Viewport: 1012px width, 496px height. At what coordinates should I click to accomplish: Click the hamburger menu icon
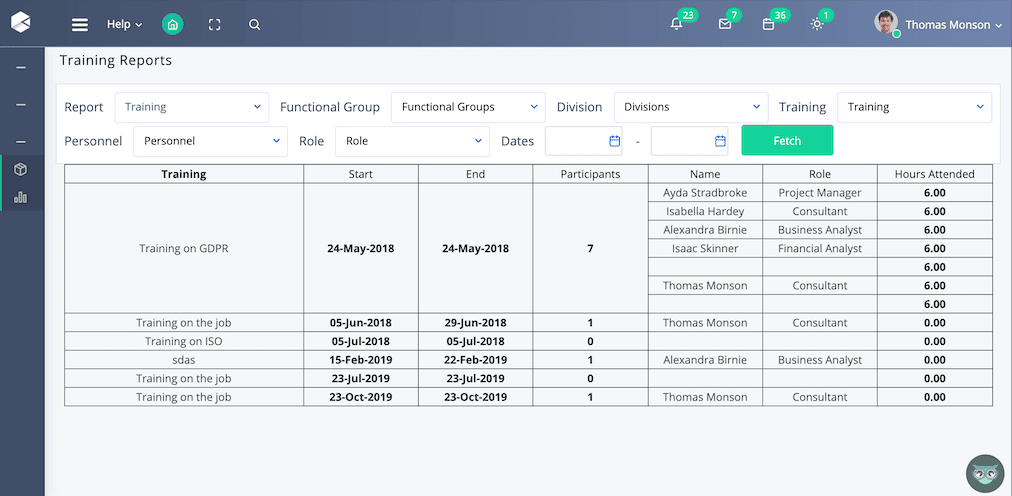80,25
